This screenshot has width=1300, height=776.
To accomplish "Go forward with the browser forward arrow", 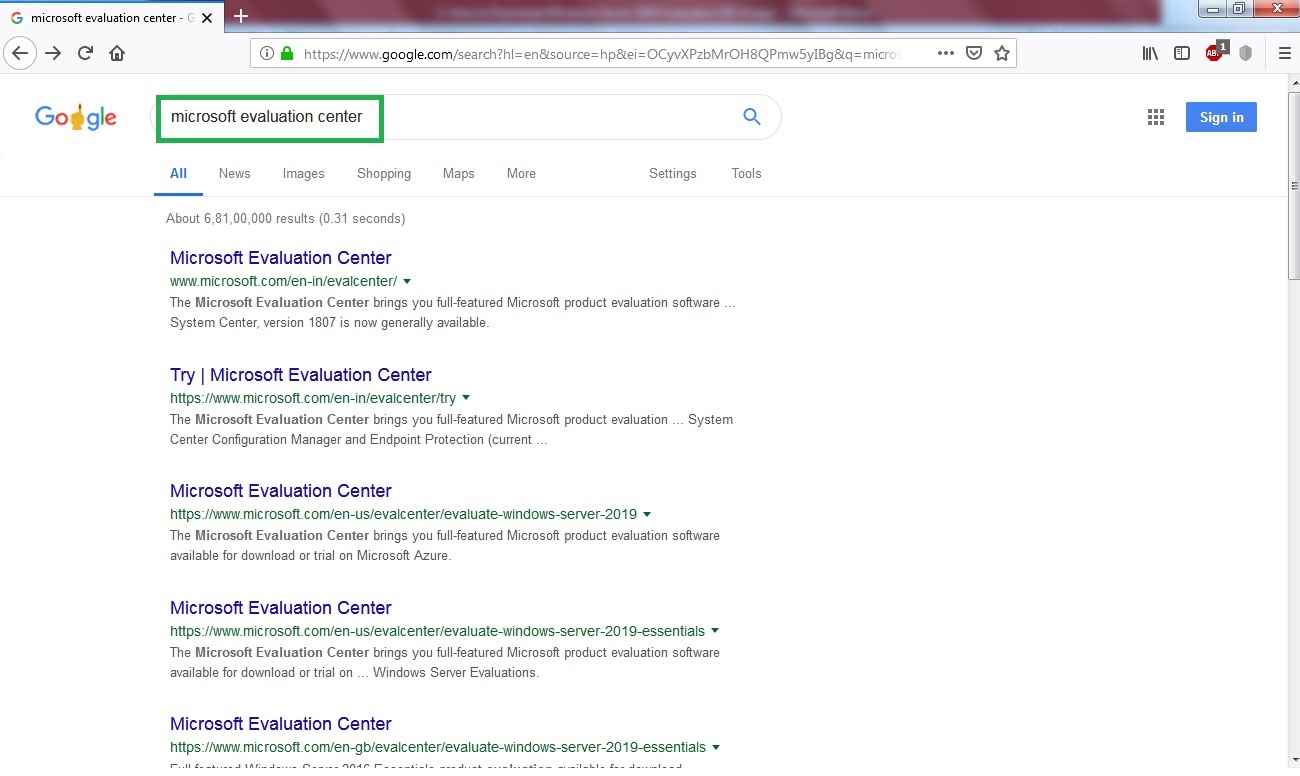I will (x=53, y=53).
